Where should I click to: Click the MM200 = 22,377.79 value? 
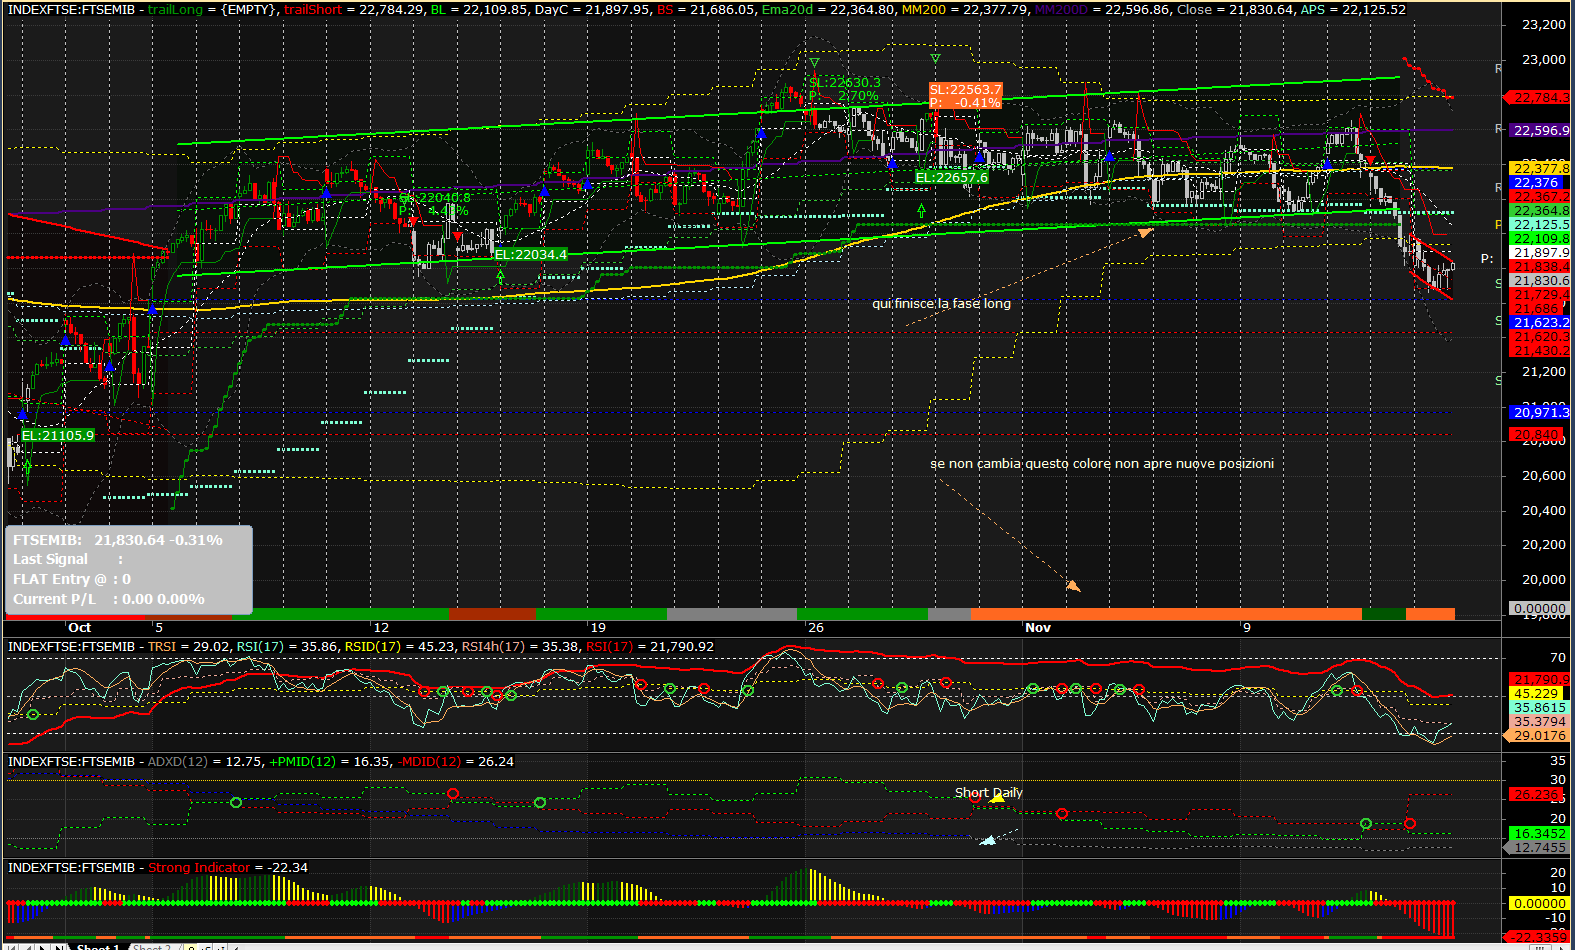[965, 9]
